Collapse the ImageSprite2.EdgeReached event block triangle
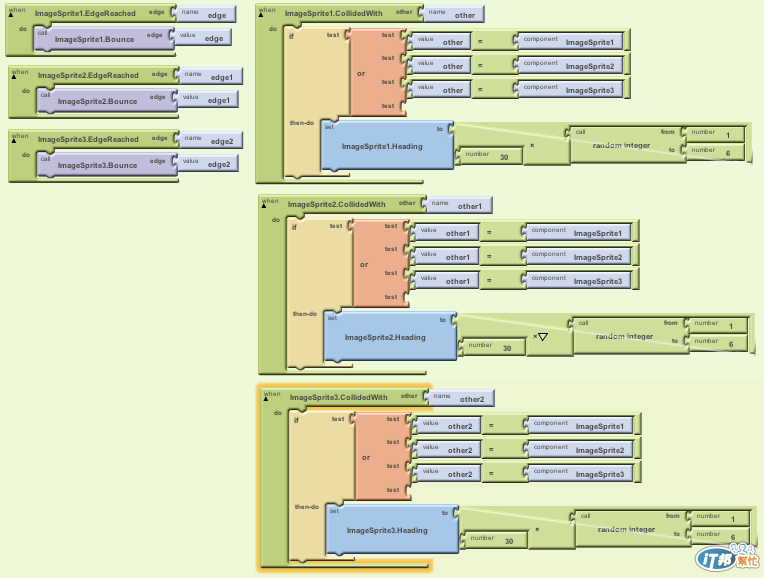 click(x=14, y=77)
